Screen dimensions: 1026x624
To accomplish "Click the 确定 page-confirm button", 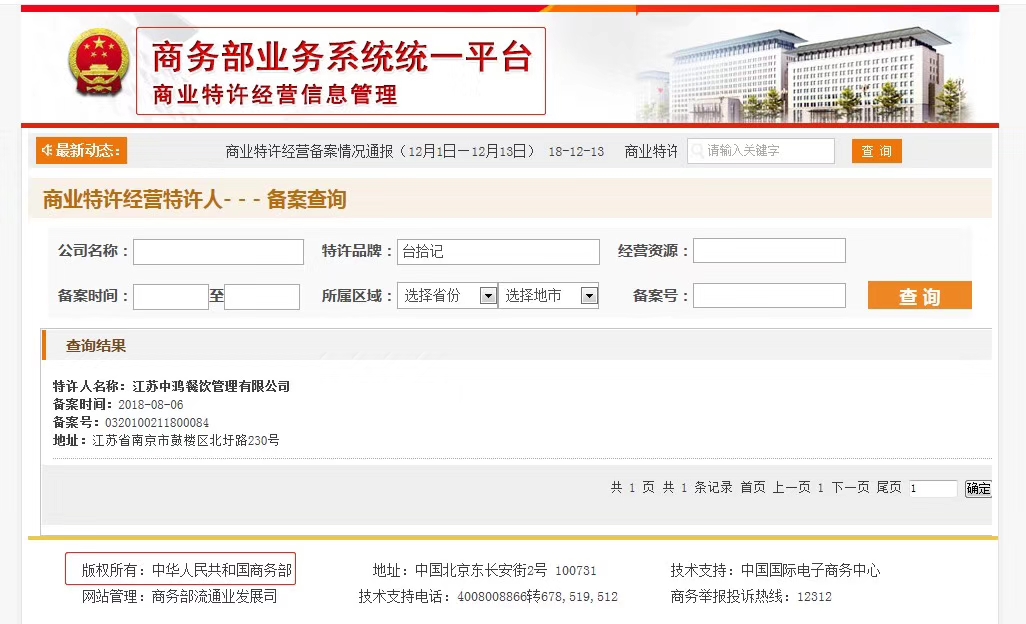I will click(977, 488).
